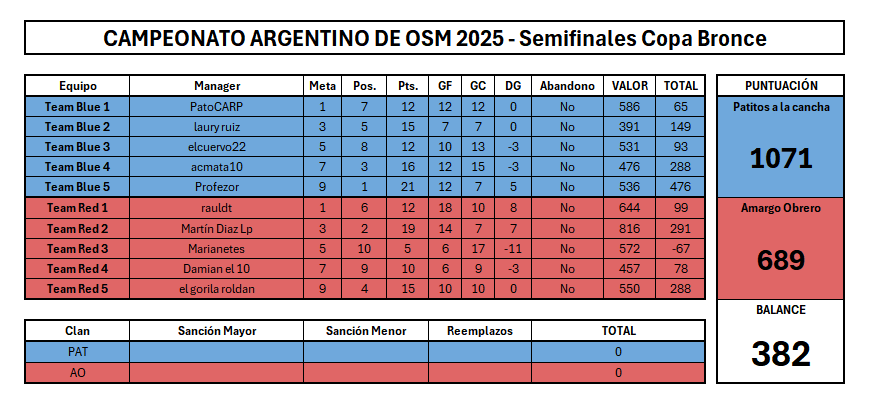Image resolution: width=882 pixels, height=405 pixels.
Task: Select the PUNTUACIÓN header cell
Action: tap(781, 86)
